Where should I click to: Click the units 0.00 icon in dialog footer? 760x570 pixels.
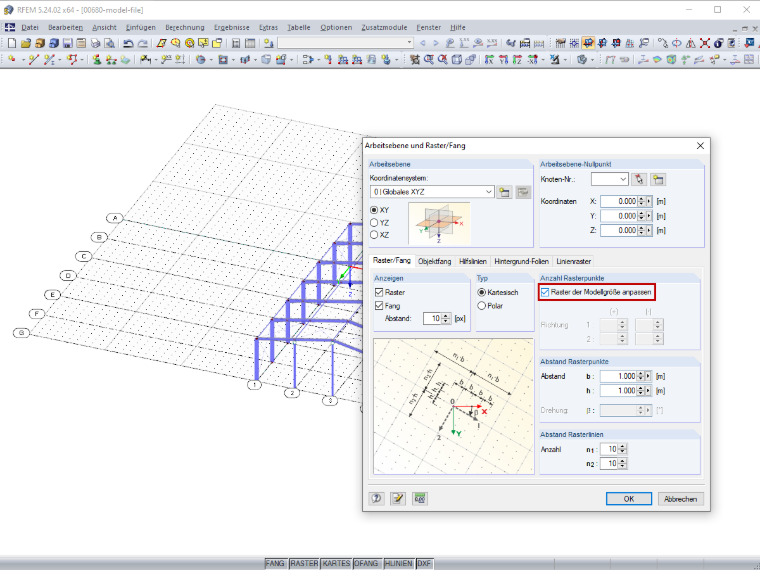pos(420,498)
